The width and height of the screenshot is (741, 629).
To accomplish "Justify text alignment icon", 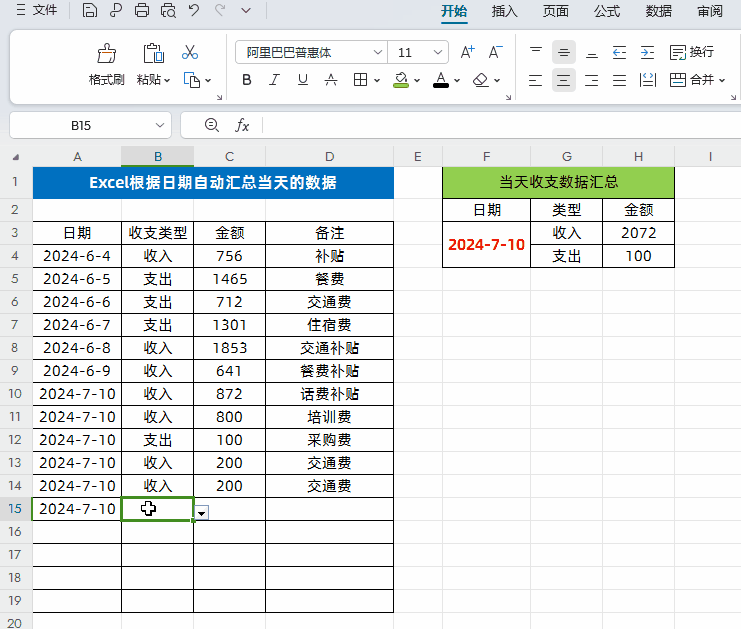I will point(619,80).
